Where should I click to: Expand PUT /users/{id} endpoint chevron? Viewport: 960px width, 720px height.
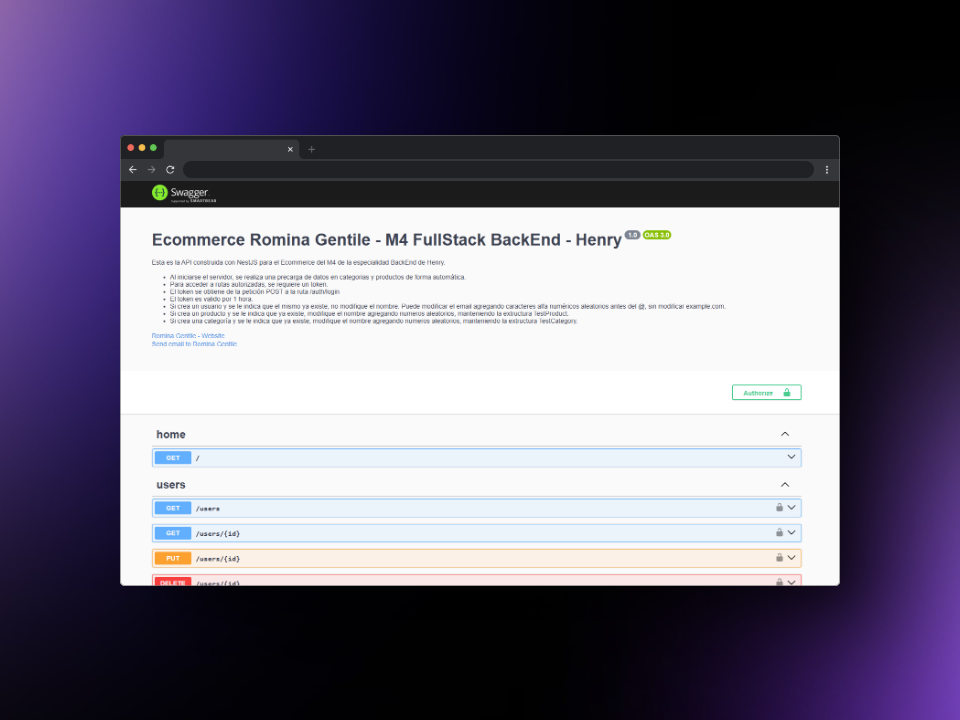(791, 558)
